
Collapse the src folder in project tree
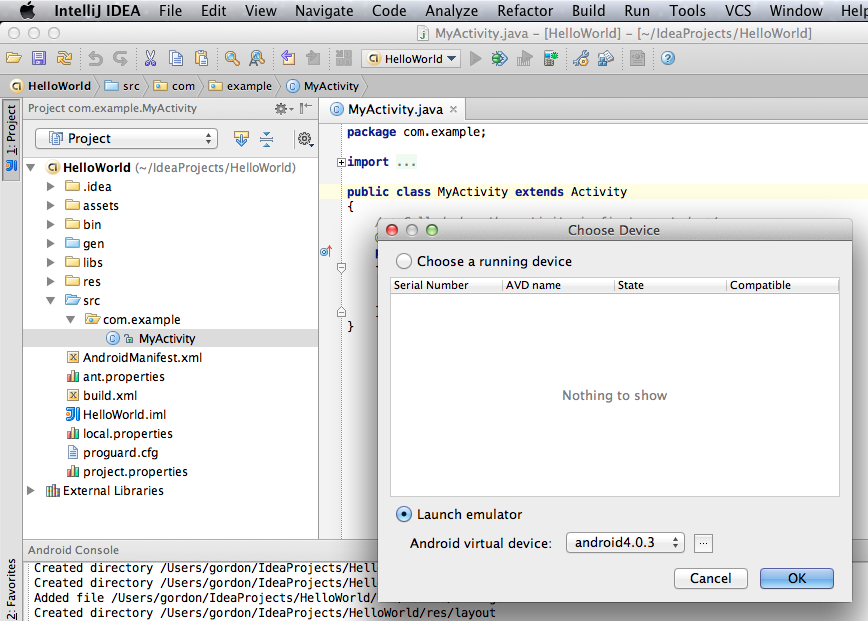pos(51,300)
